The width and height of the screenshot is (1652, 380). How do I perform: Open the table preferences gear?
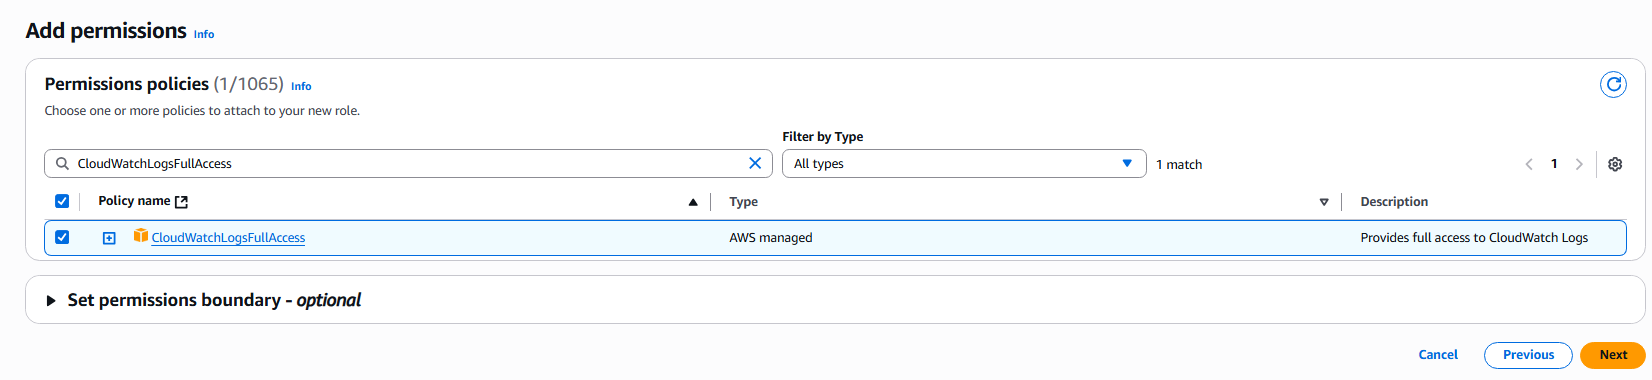tap(1615, 164)
